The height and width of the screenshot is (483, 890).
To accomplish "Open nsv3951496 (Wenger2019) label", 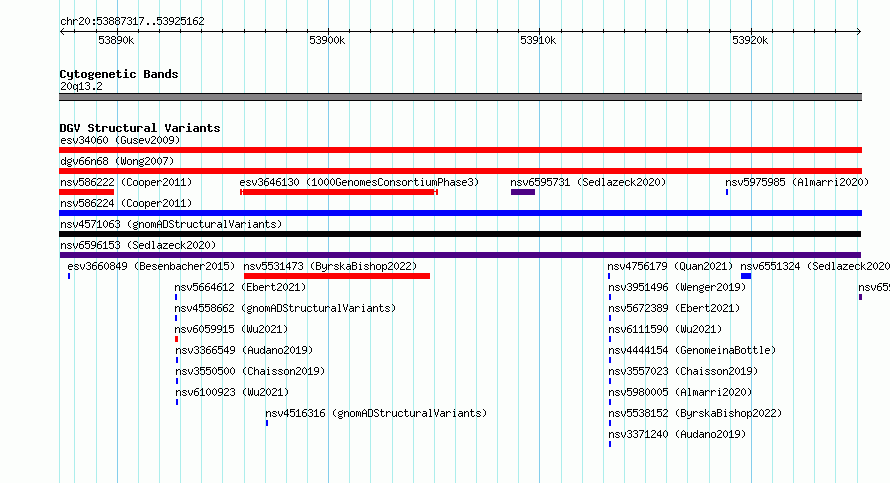I will [x=677, y=287].
